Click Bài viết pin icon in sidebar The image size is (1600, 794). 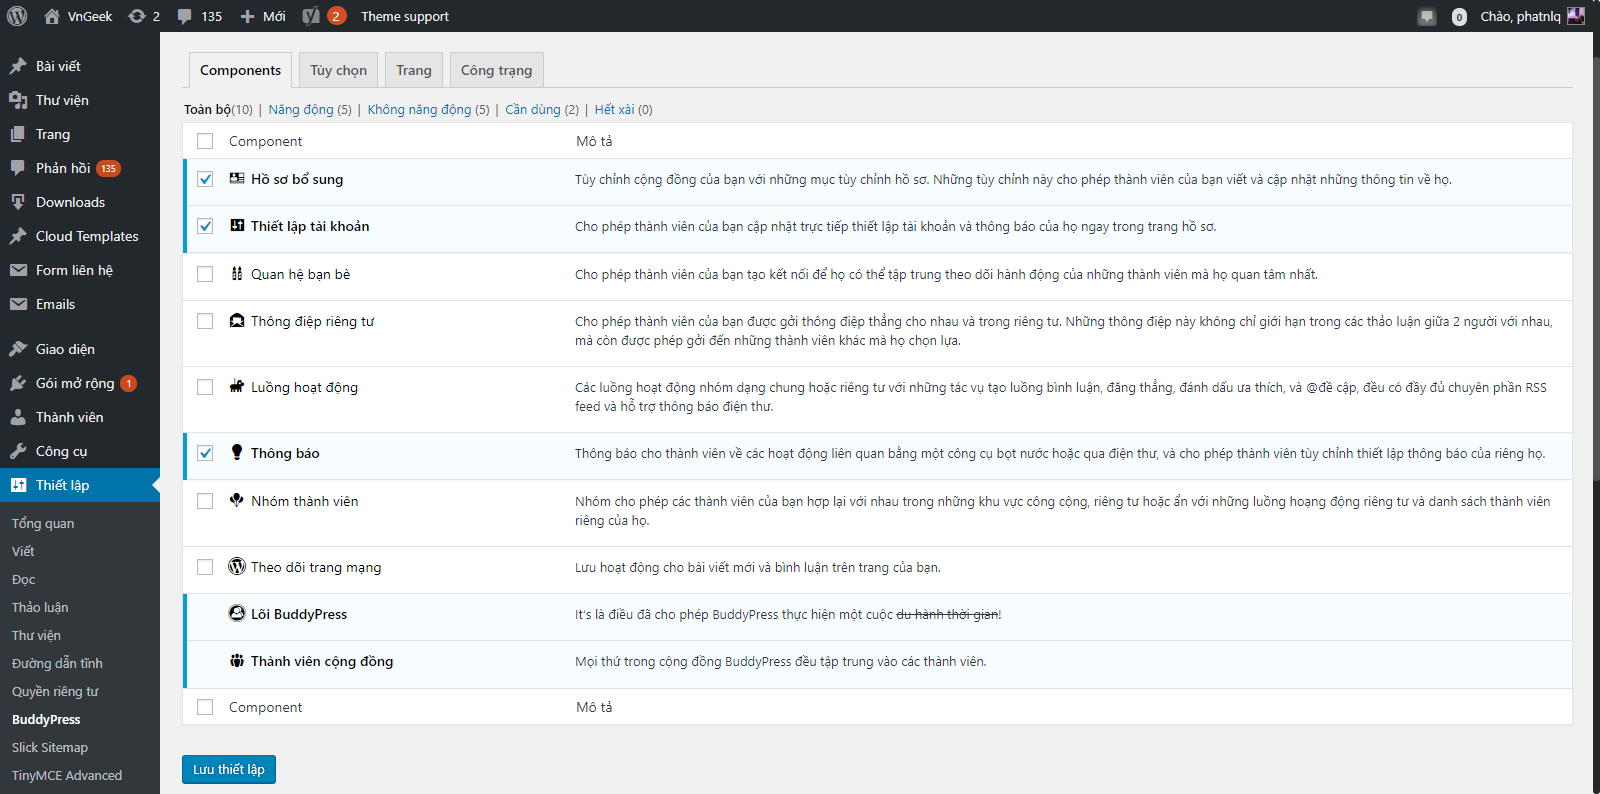pos(18,66)
